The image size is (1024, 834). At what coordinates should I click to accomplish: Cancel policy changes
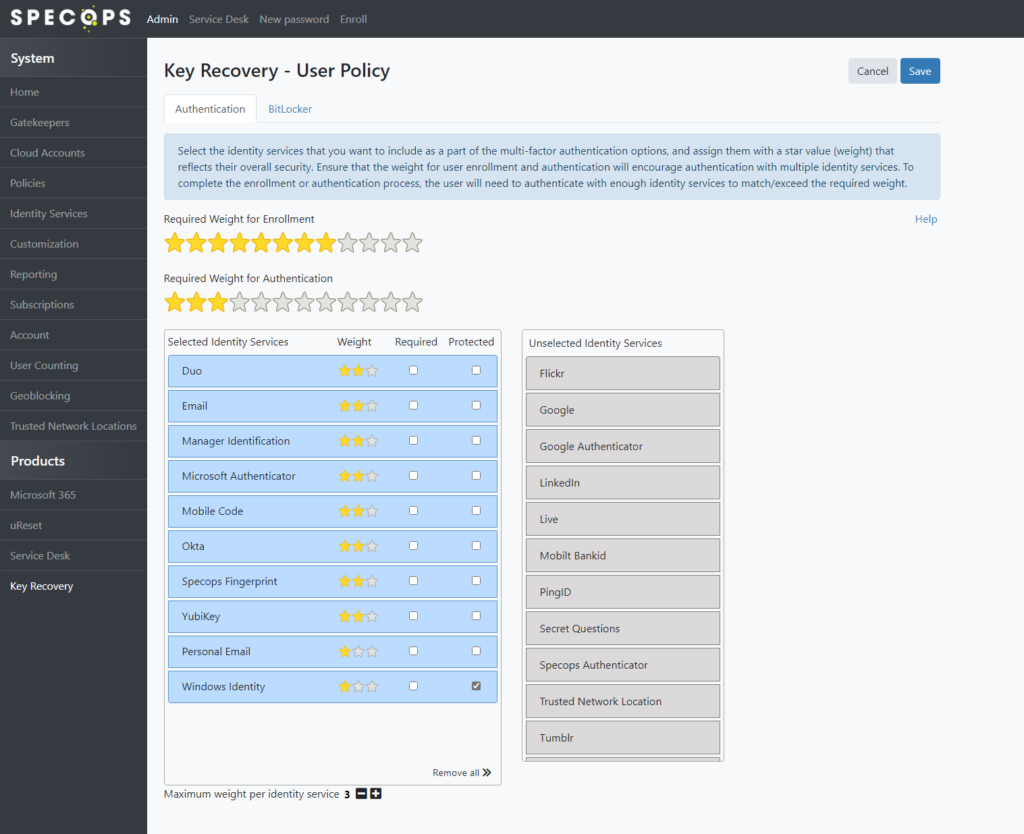[x=872, y=71]
